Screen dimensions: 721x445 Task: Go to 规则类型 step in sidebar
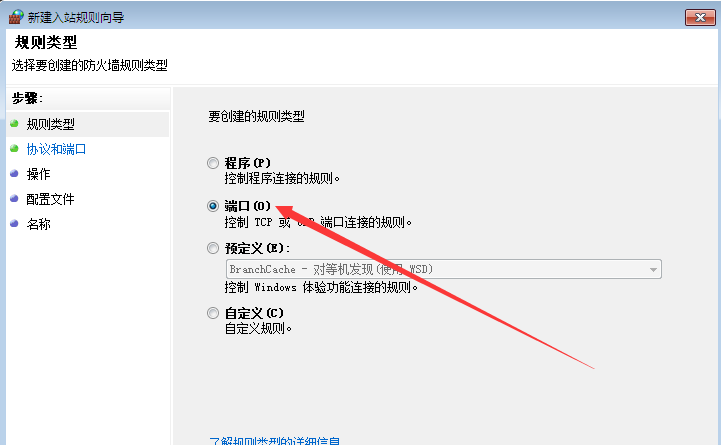pos(51,124)
